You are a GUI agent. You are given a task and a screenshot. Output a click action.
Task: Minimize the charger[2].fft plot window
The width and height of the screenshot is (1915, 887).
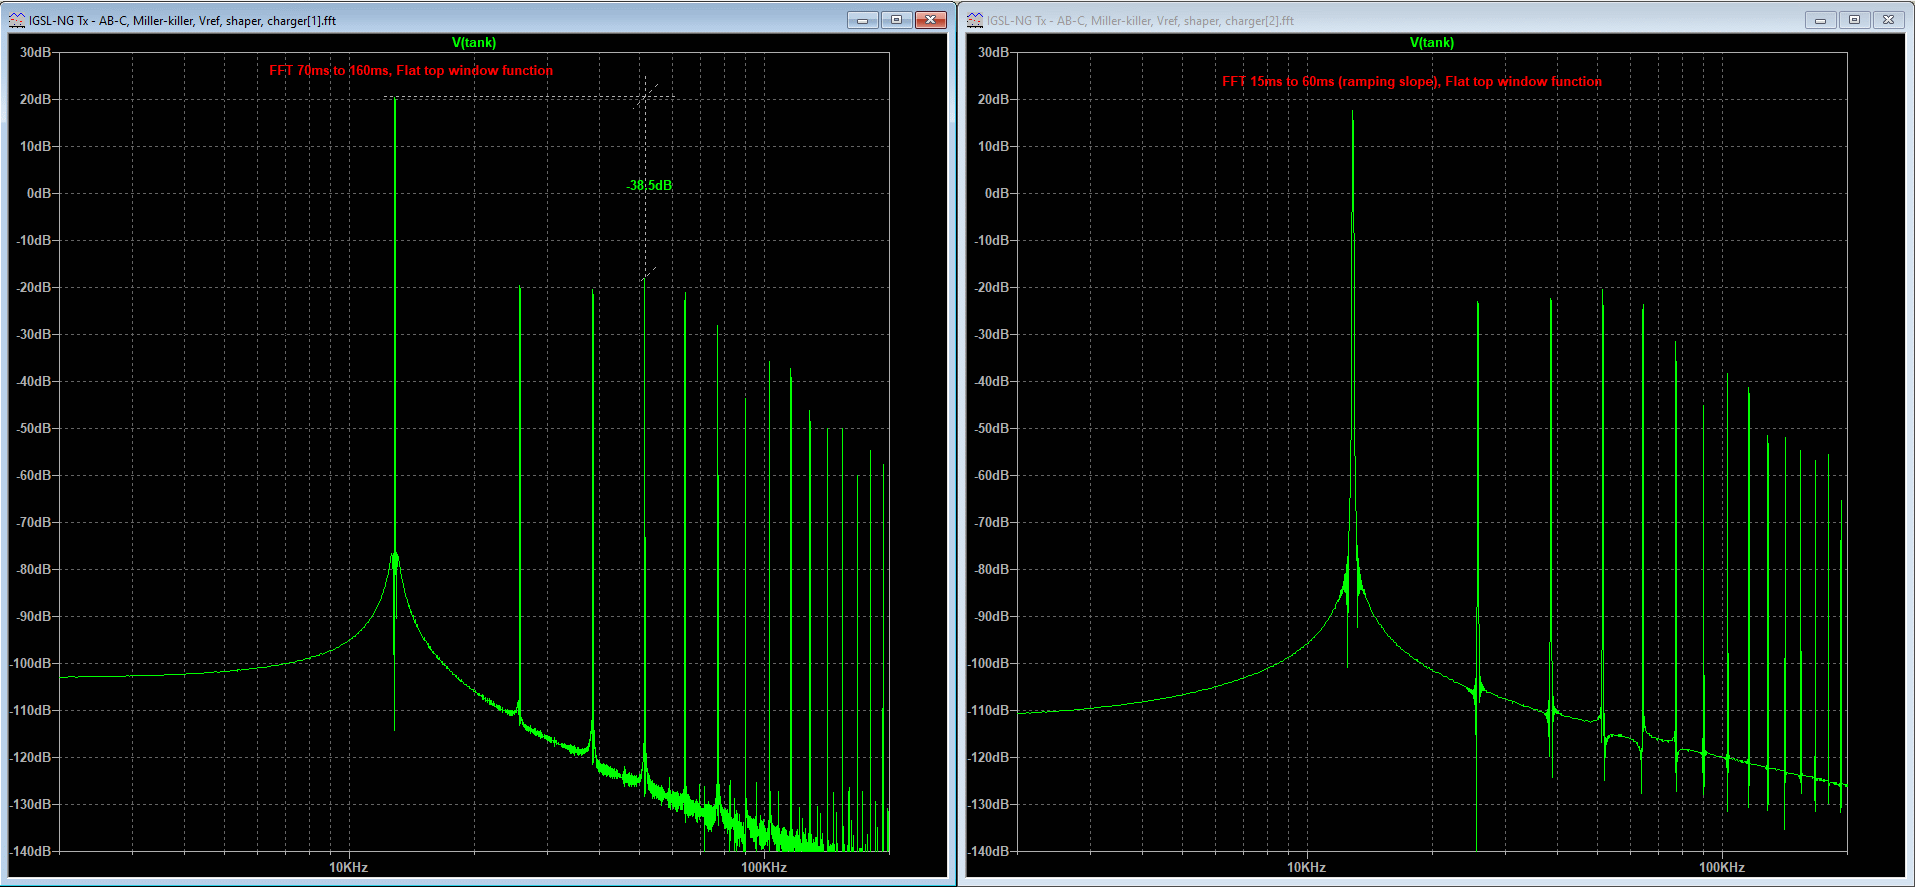pyautogui.click(x=1820, y=20)
